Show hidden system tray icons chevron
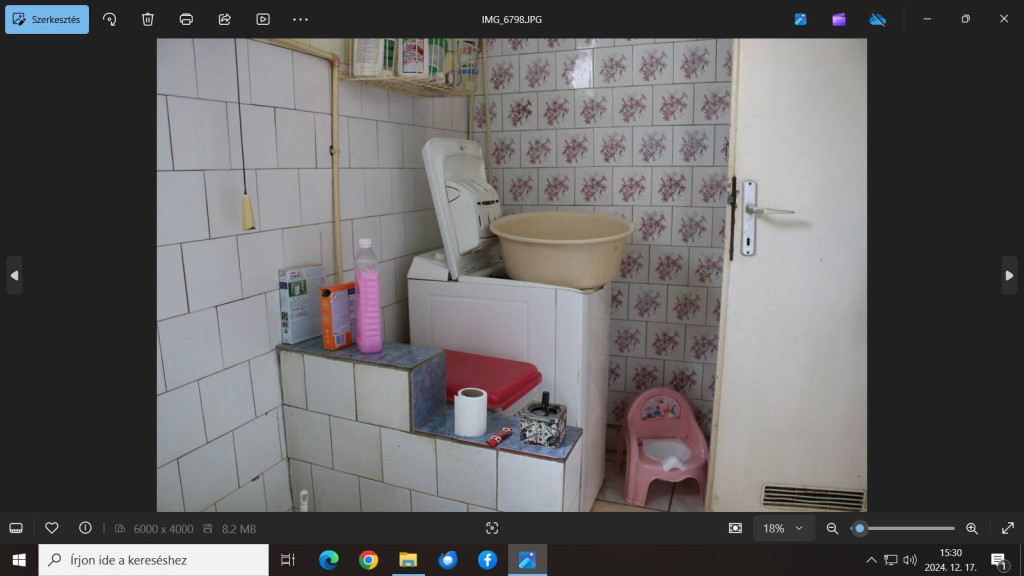 [871, 560]
